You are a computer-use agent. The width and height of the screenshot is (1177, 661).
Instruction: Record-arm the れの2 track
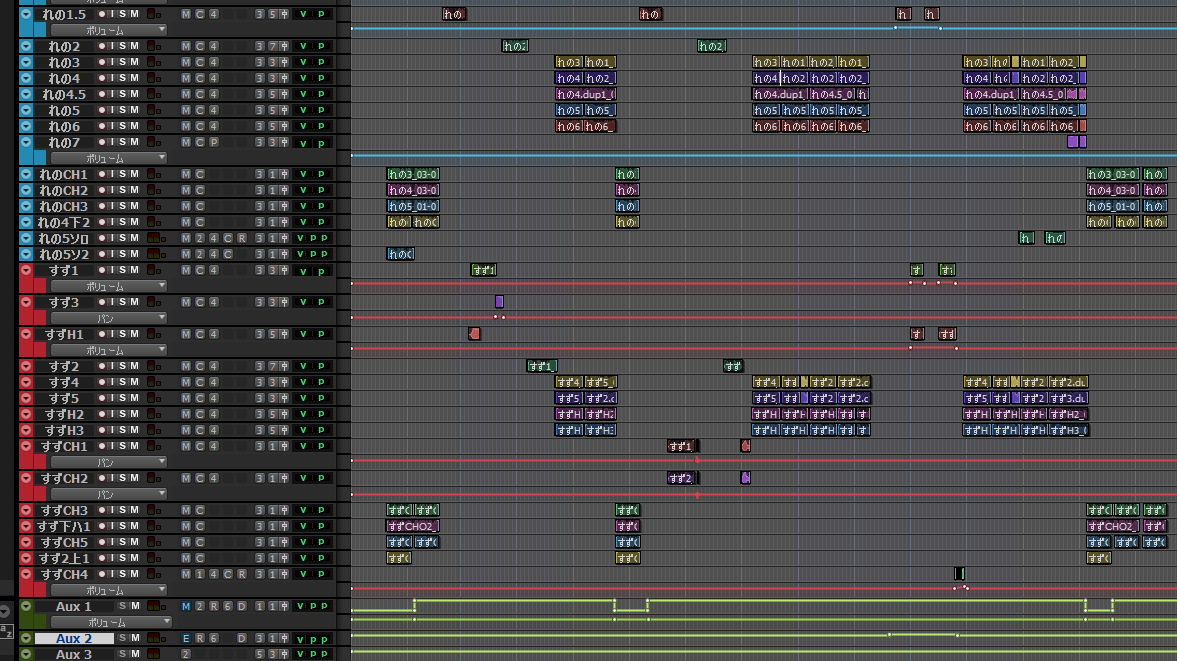(101, 46)
